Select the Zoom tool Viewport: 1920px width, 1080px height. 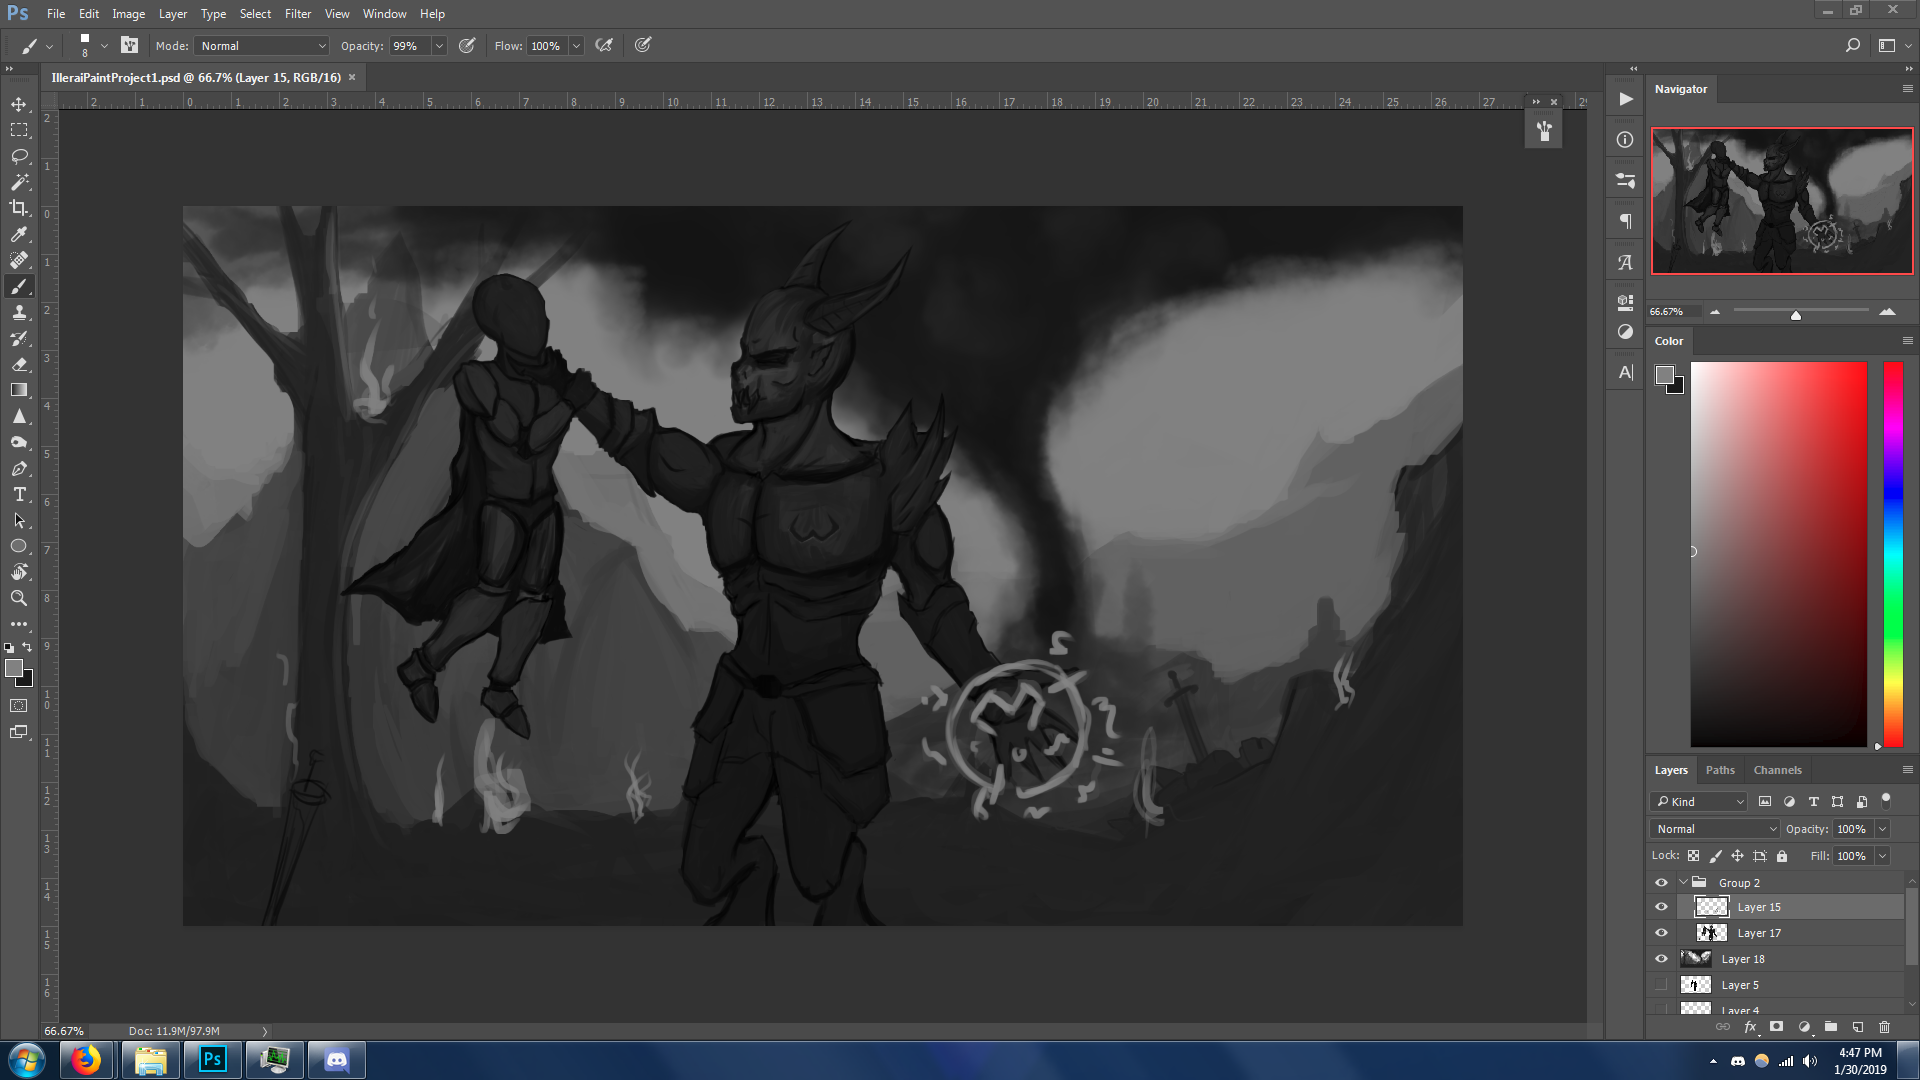[x=19, y=598]
